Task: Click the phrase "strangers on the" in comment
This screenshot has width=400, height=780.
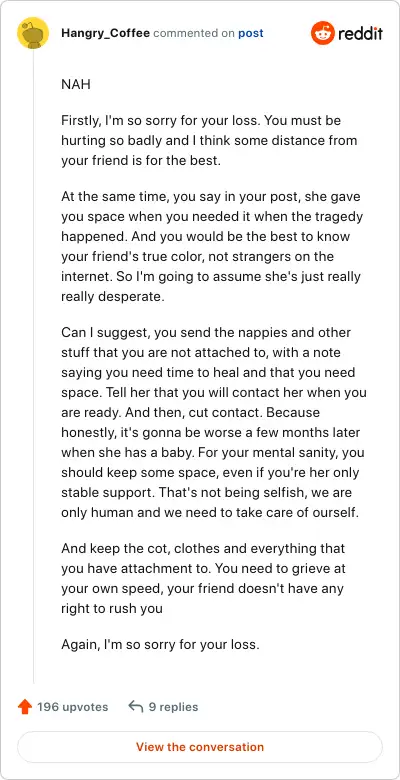Action: (x=288, y=257)
